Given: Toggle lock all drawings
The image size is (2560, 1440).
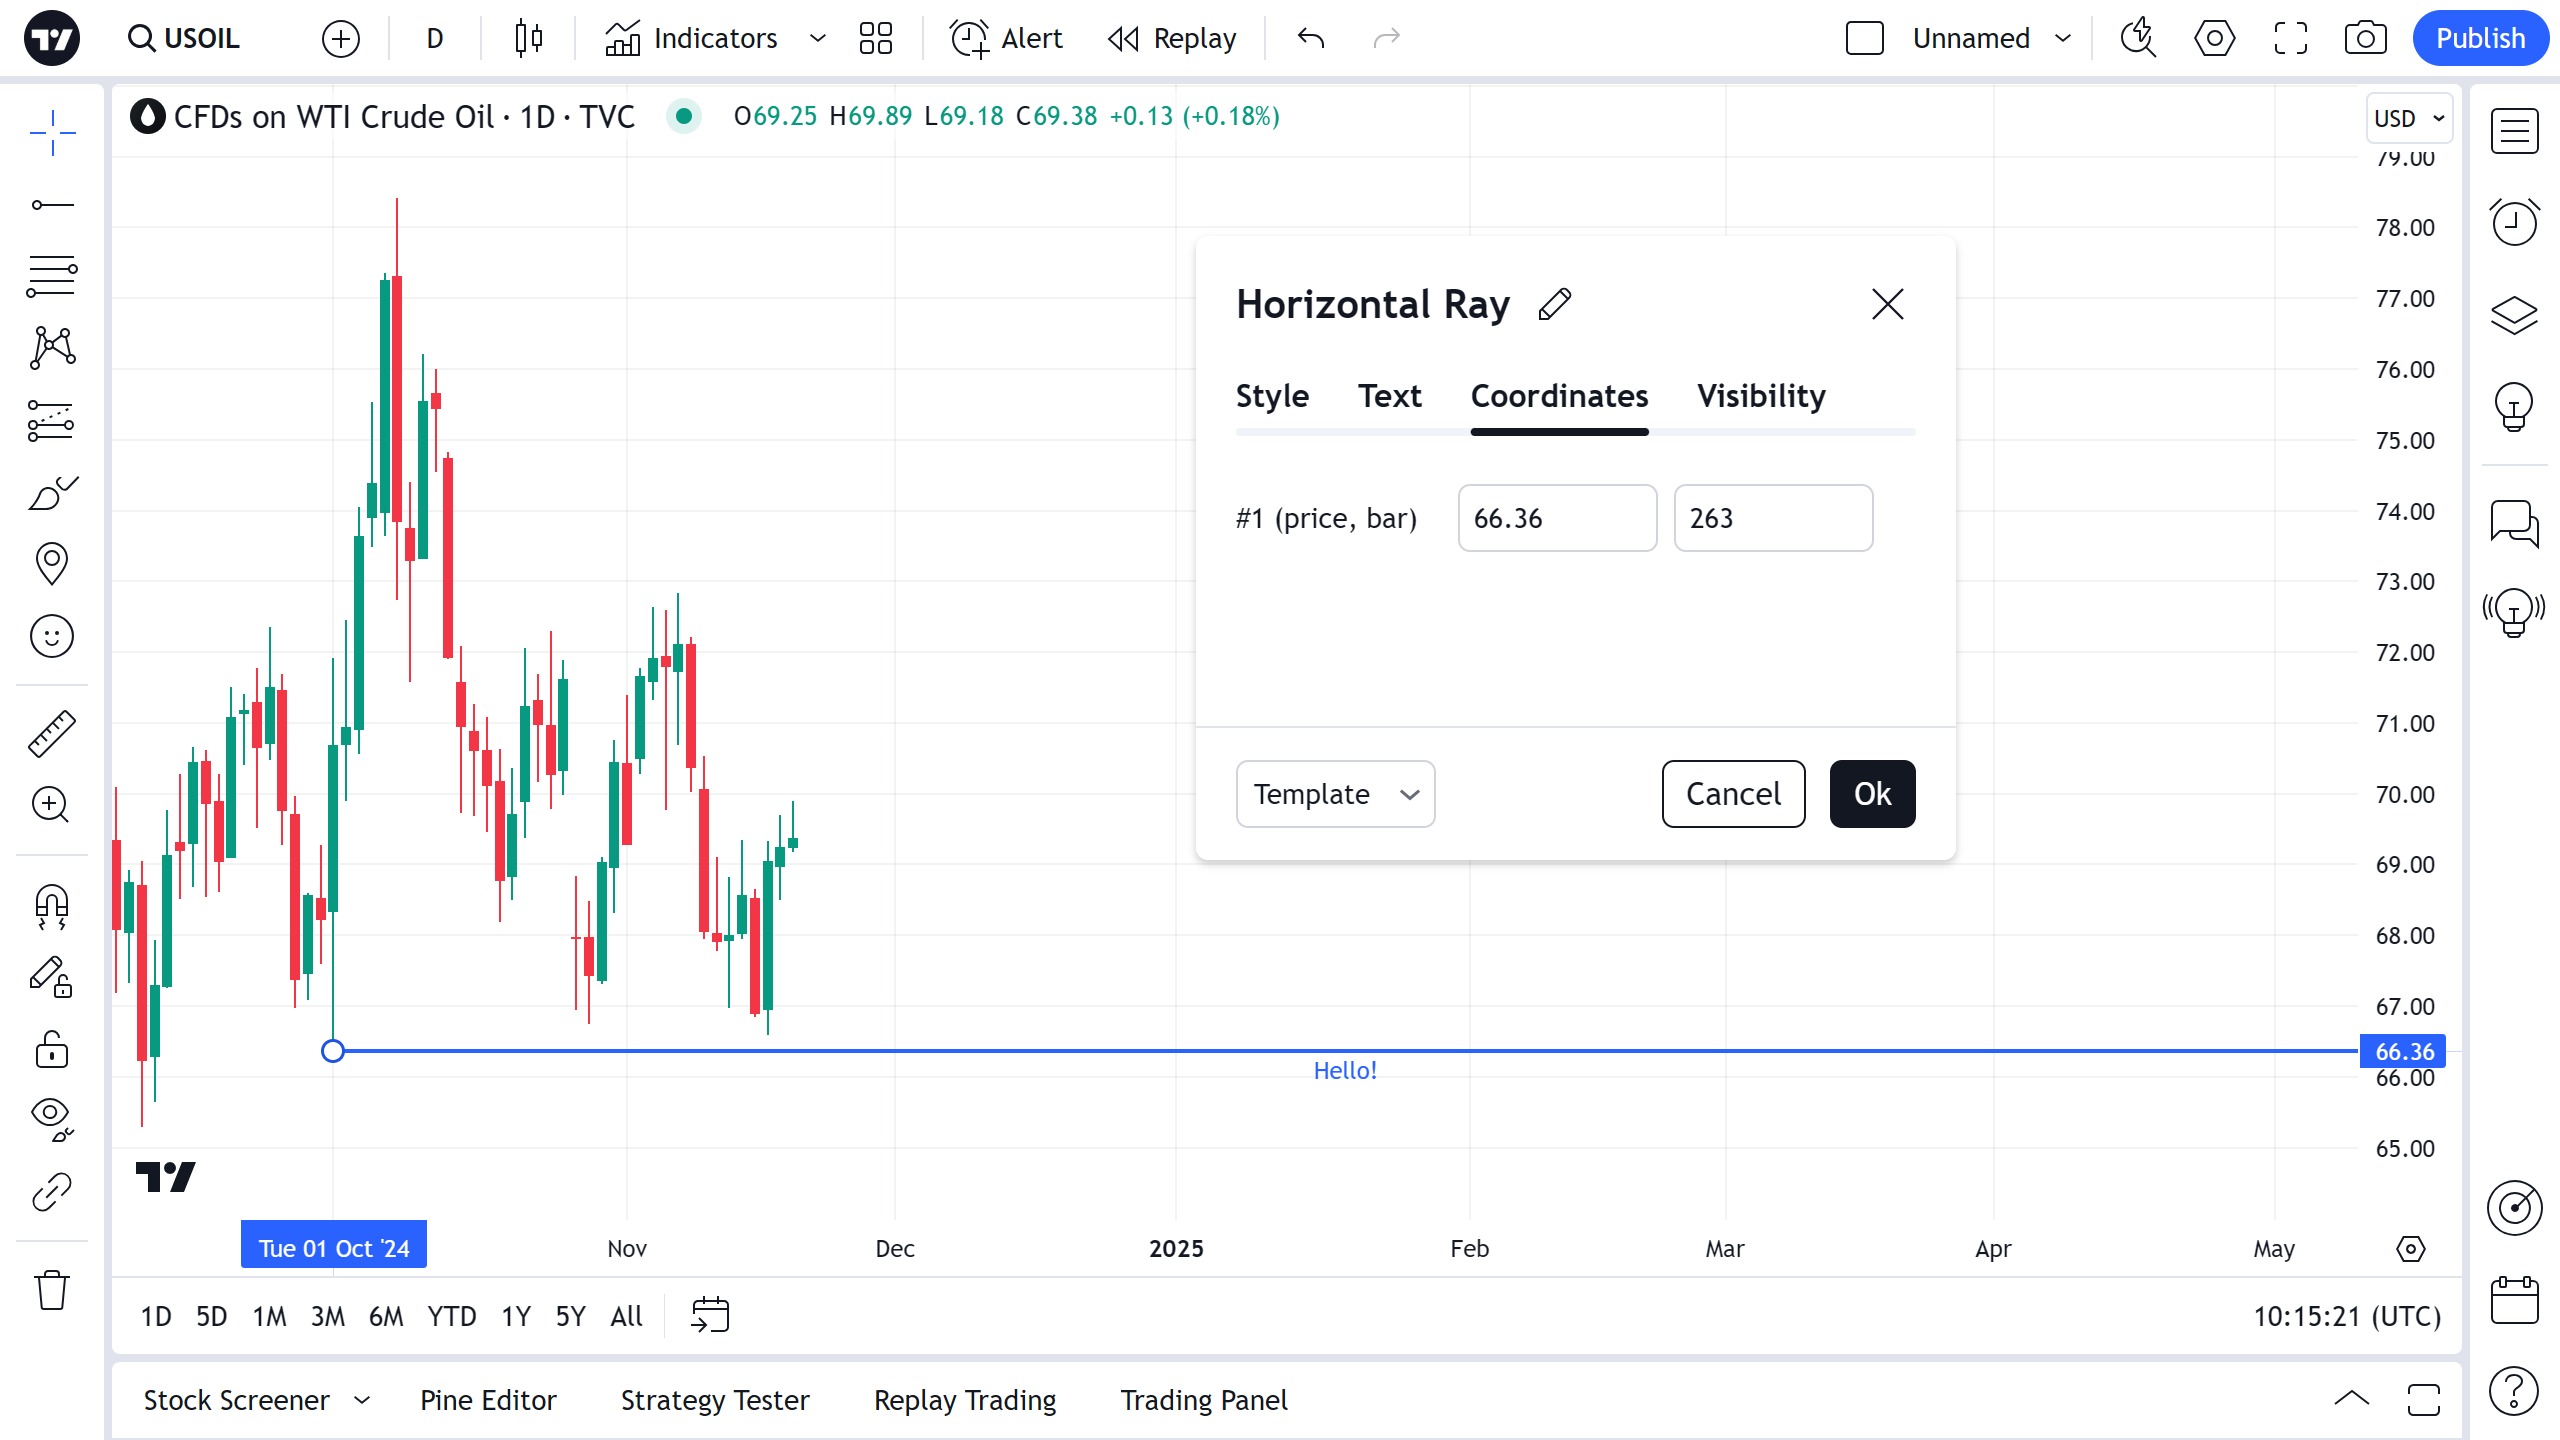Looking at the screenshot, I should (51, 1050).
